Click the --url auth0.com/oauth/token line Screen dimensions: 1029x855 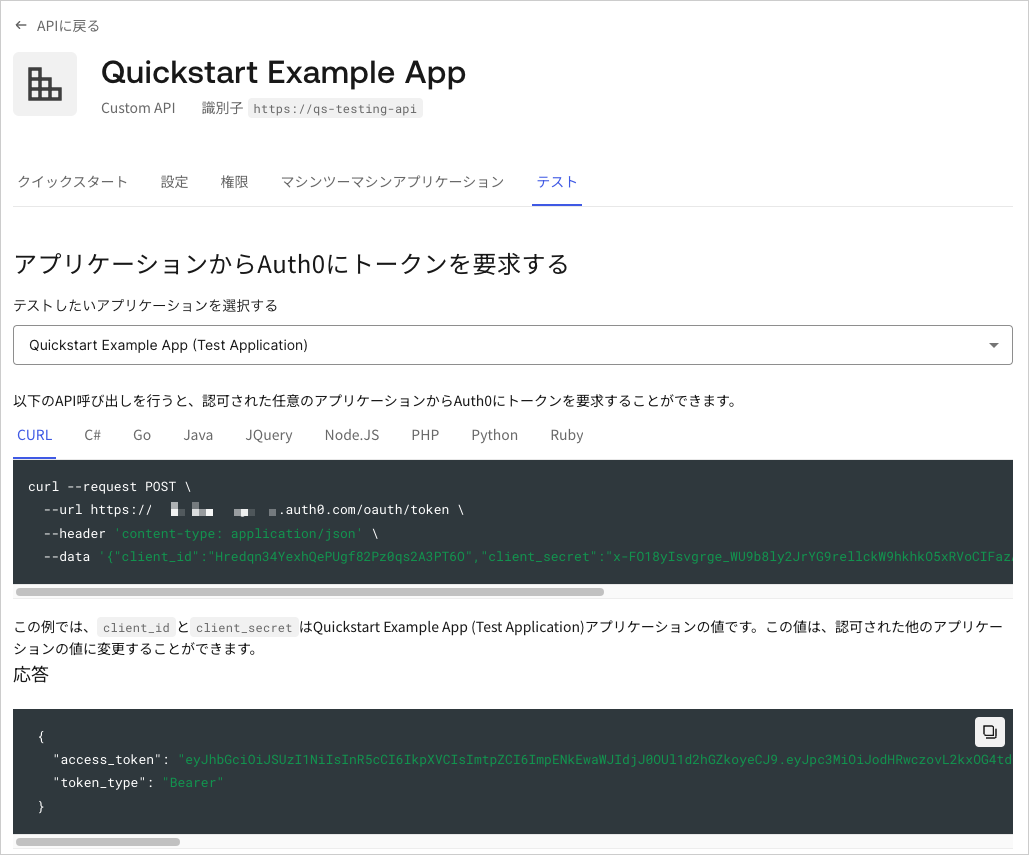tap(254, 510)
